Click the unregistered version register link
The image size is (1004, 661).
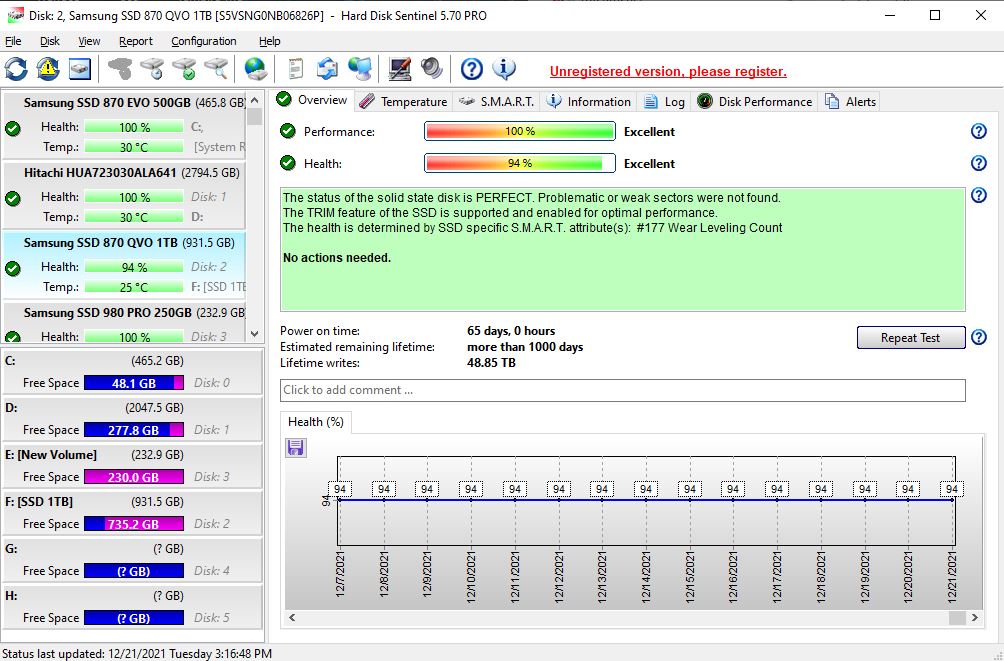668,72
